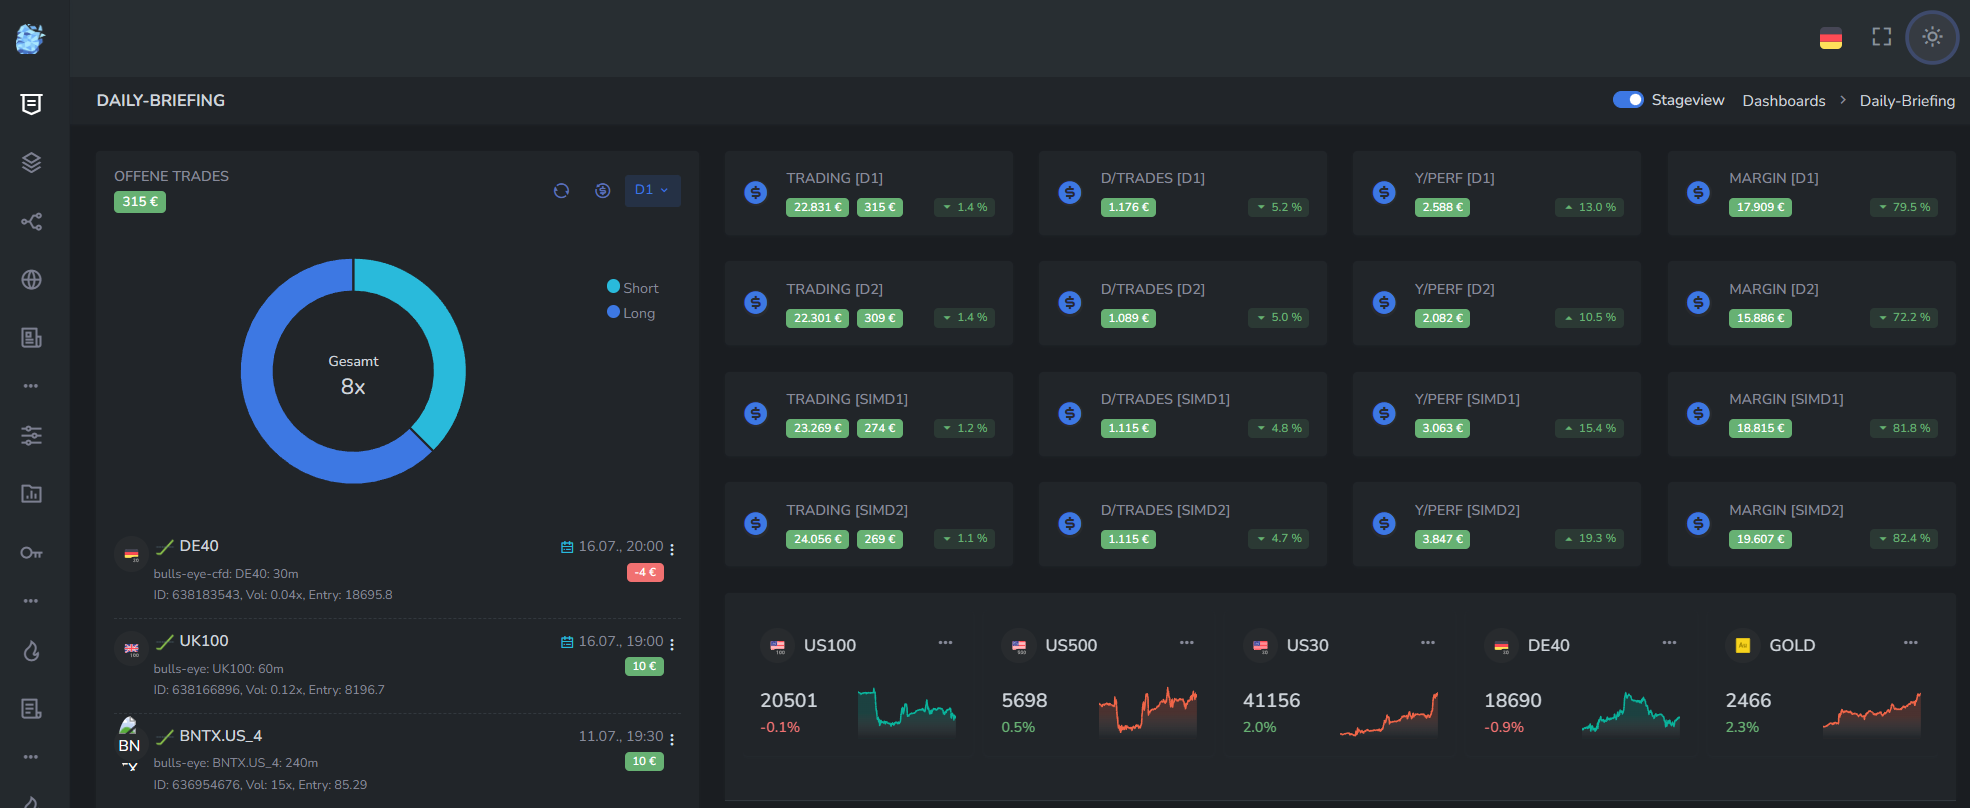This screenshot has height=808, width=1970.
Task: Click the sun theme settings icon
Action: point(1931,37)
